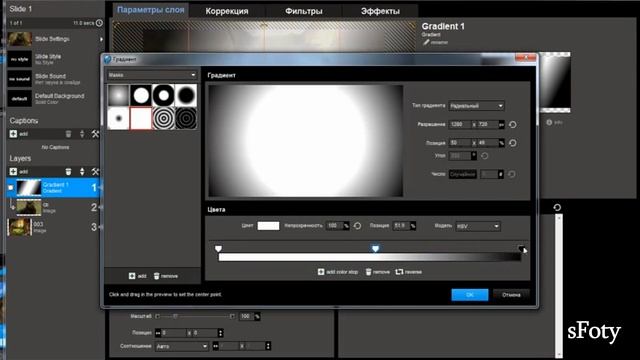Select the light concentric rings preset
This screenshot has width=640, height=360.
[163, 118]
